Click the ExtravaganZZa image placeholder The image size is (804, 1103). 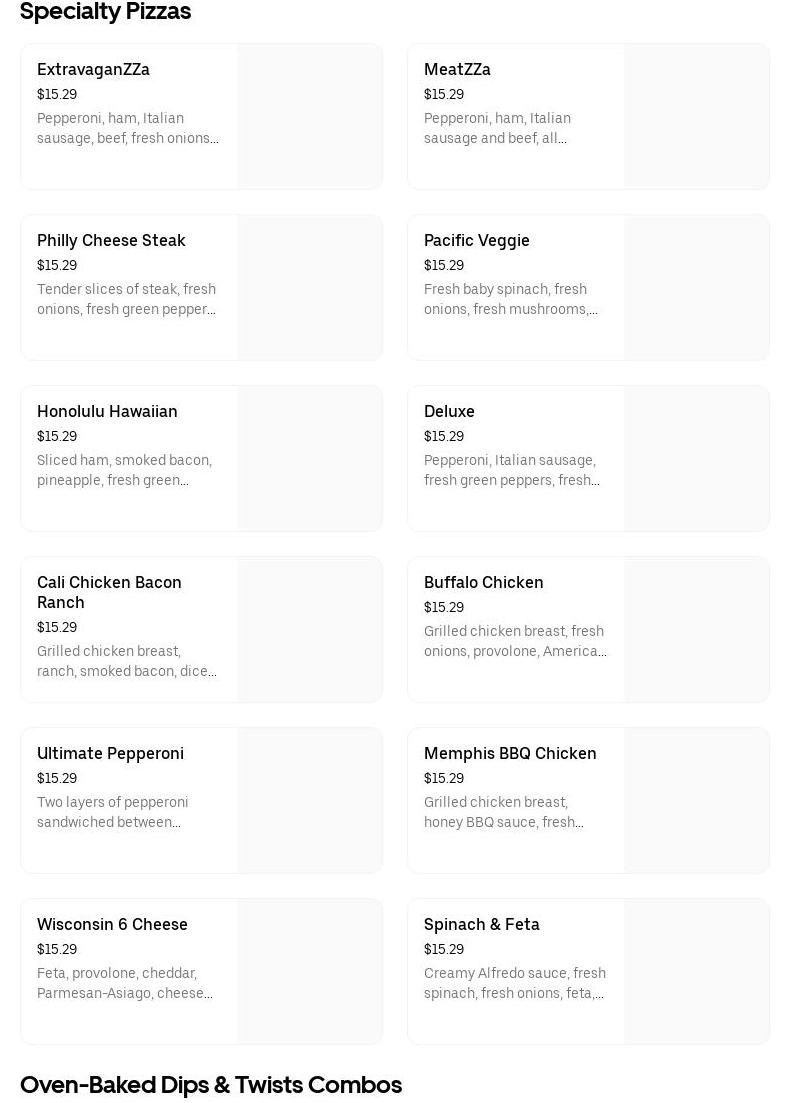coord(309,117)
